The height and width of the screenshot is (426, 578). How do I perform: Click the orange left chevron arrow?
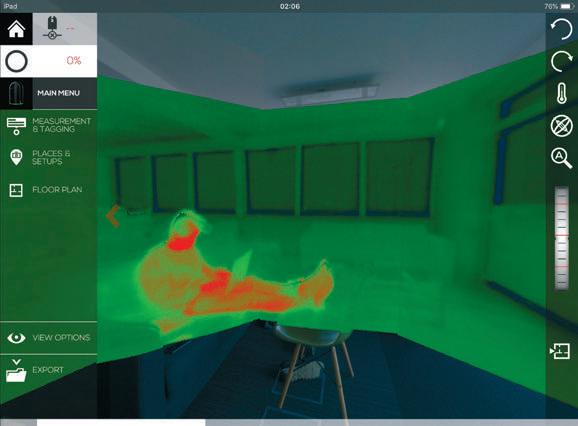pyautogui.click(x=114, y=216)
